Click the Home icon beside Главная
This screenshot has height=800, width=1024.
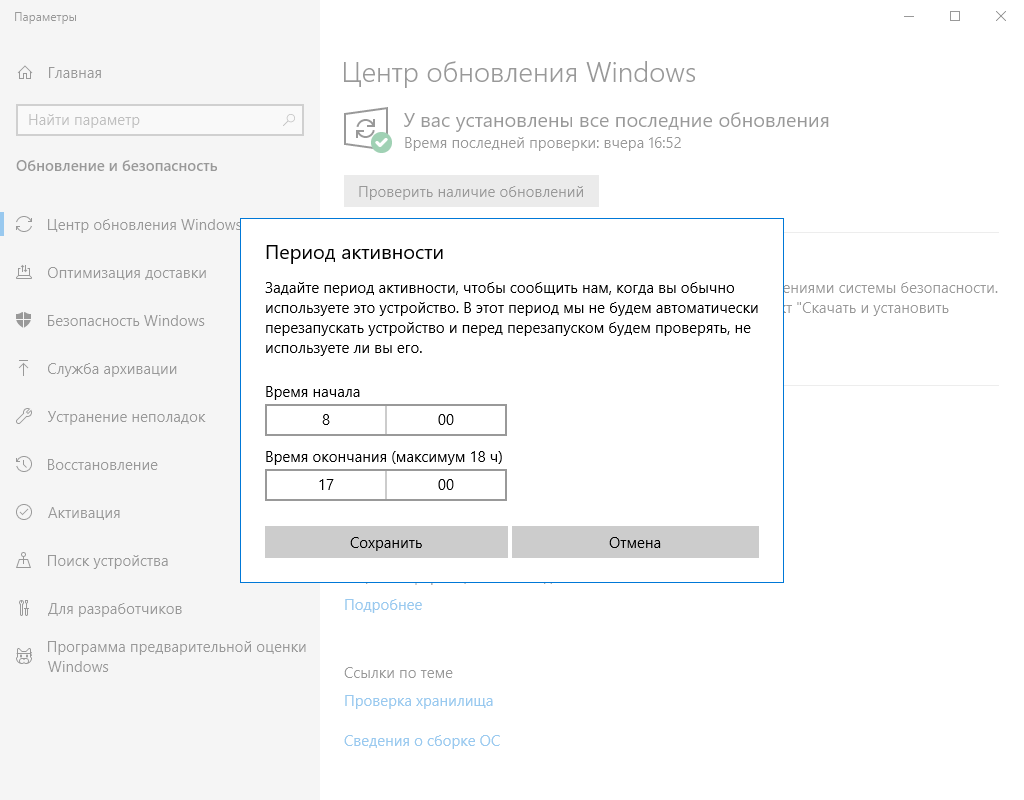[x=25, y=73]
